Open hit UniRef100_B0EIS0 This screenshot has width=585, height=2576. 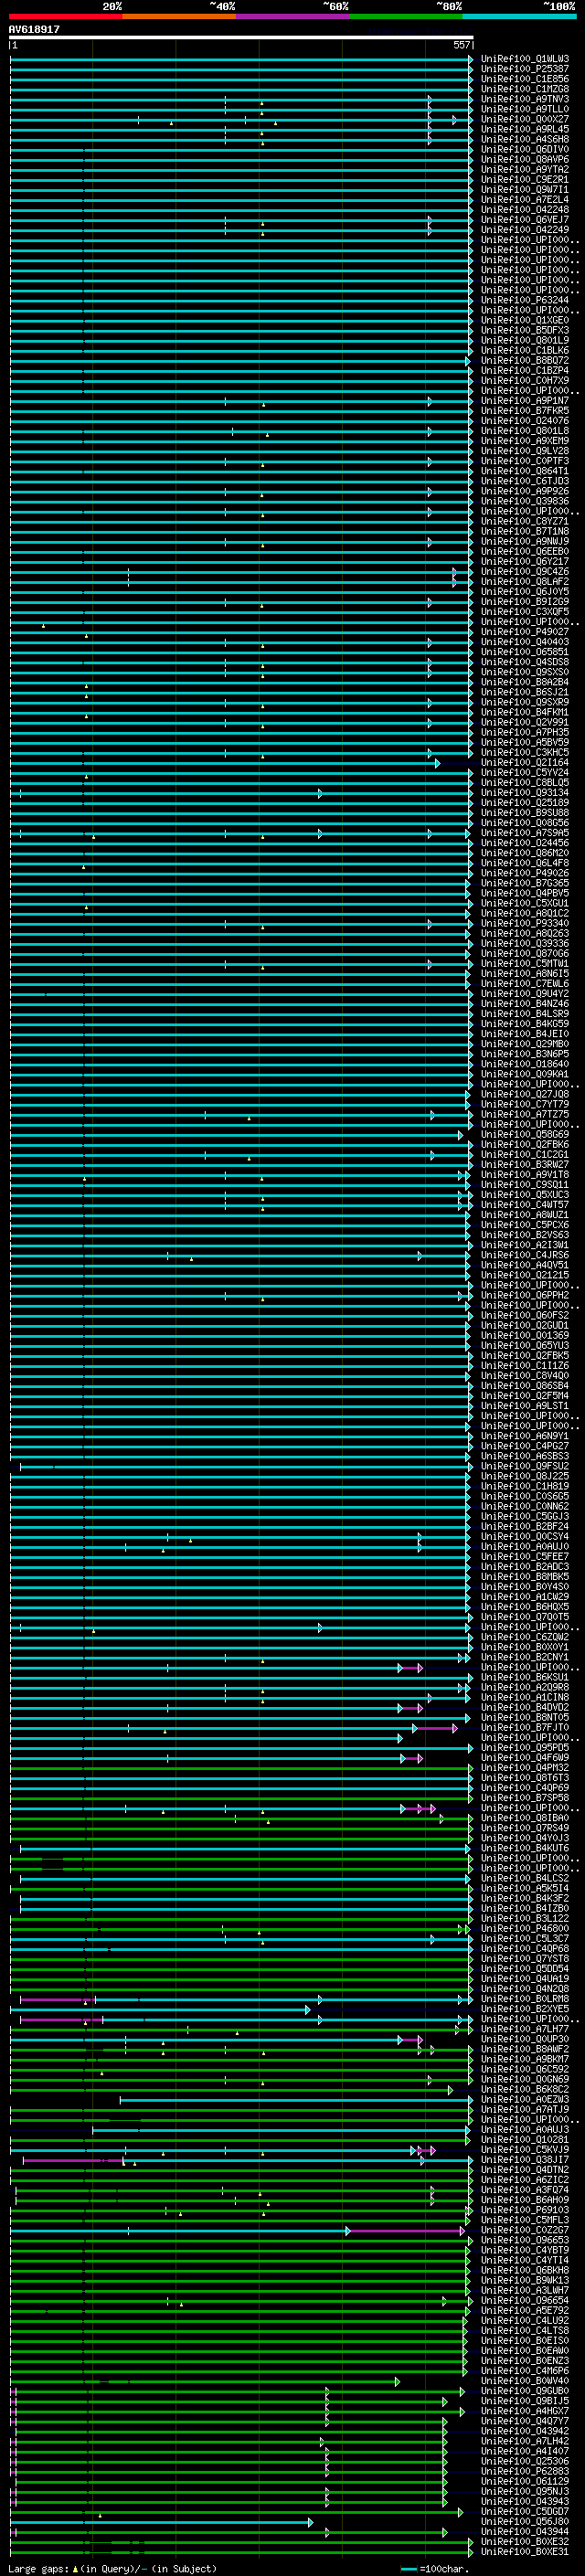[x=525, y=2340]
